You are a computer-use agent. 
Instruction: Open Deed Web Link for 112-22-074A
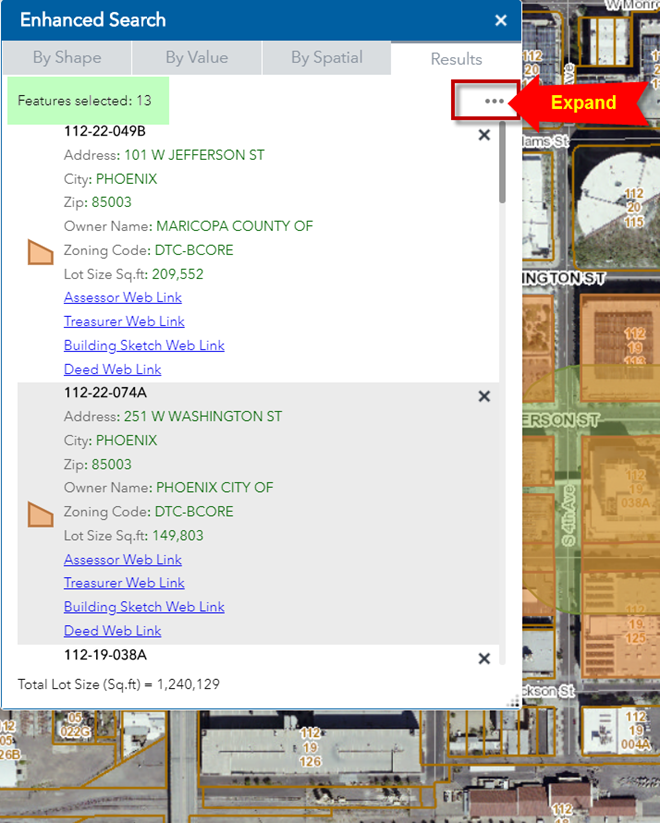(x=112, y=631)
